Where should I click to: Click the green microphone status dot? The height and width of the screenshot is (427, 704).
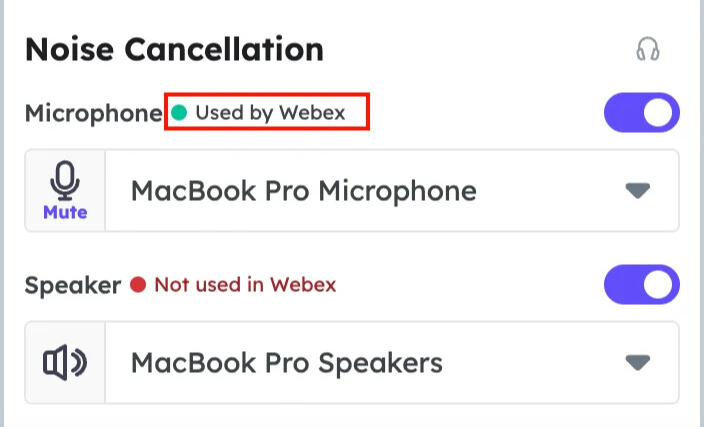tap(180, 113)
